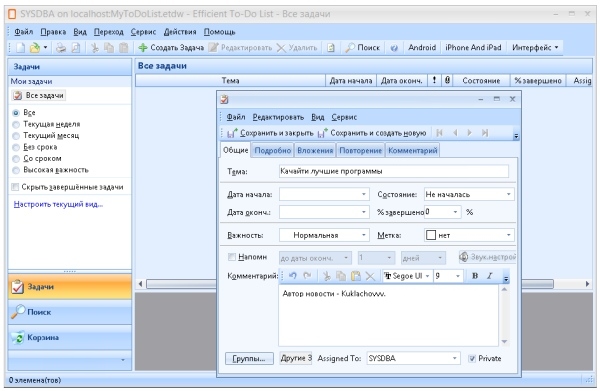Open the Действия menu
The image size is (600, 391).
[x=180, y=32]
